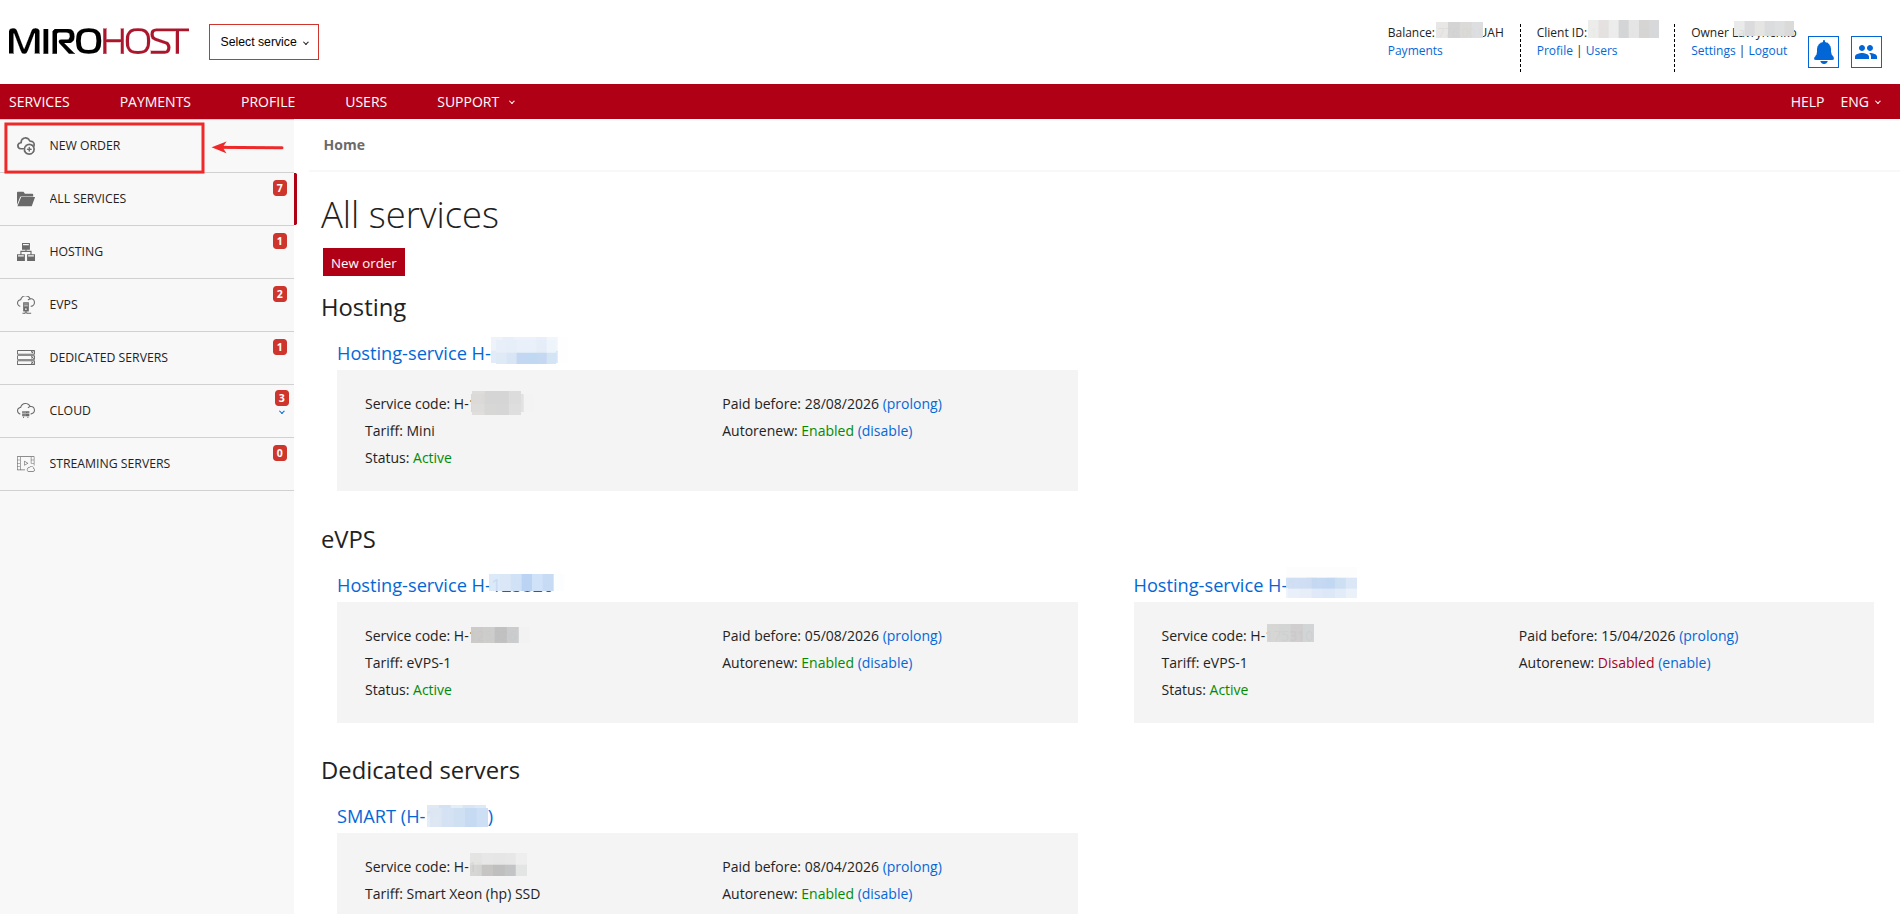Click the Logout link
1900x914 pixels.
(1767, 51)
